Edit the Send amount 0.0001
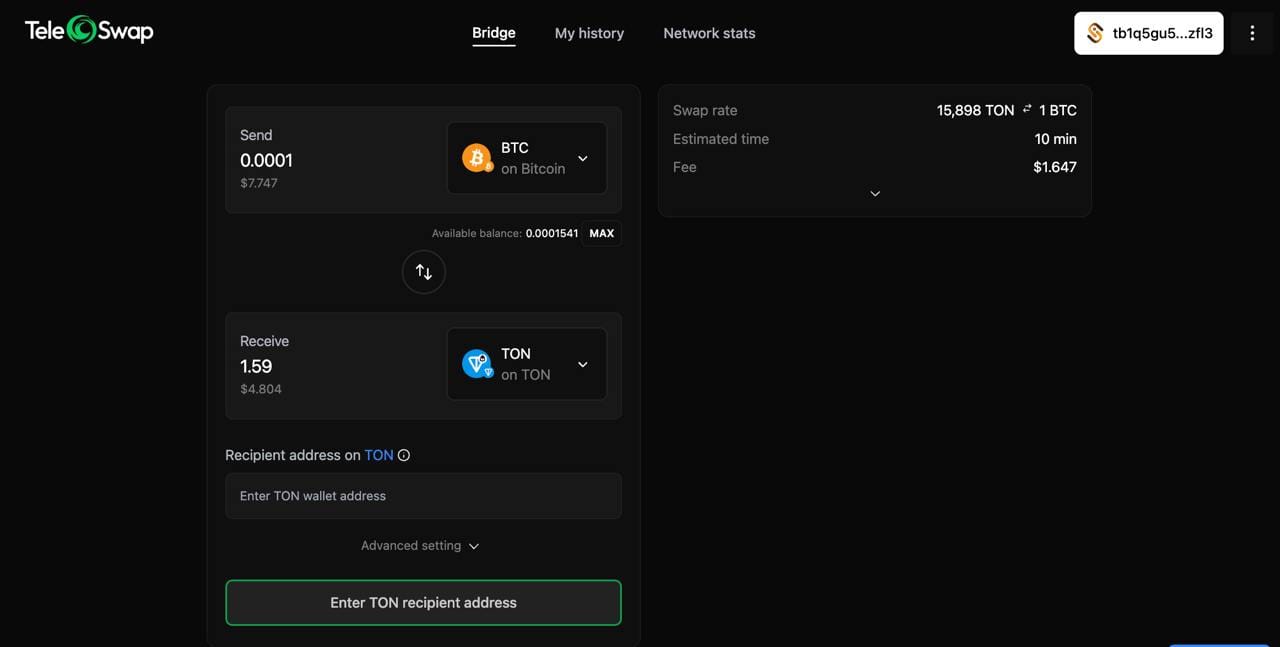Screen dimensions: 1280x647 click(x=266, y=160)
